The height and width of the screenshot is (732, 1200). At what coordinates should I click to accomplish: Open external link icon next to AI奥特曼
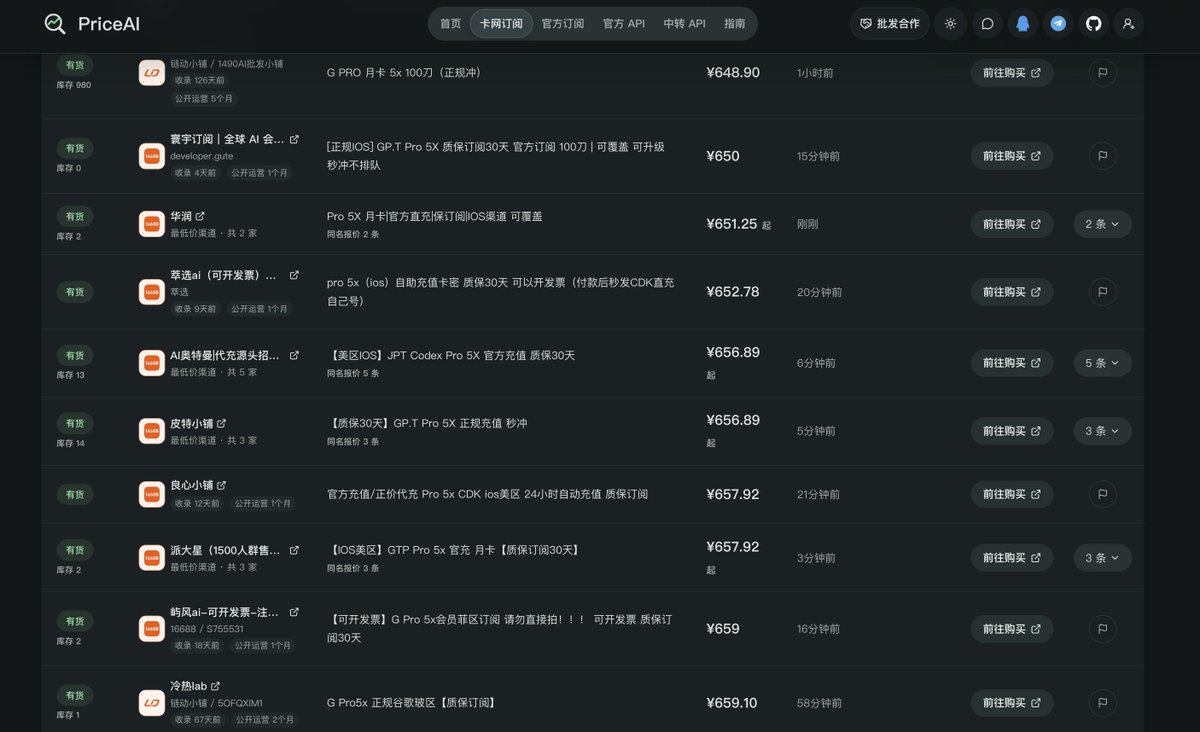[294, 355]
